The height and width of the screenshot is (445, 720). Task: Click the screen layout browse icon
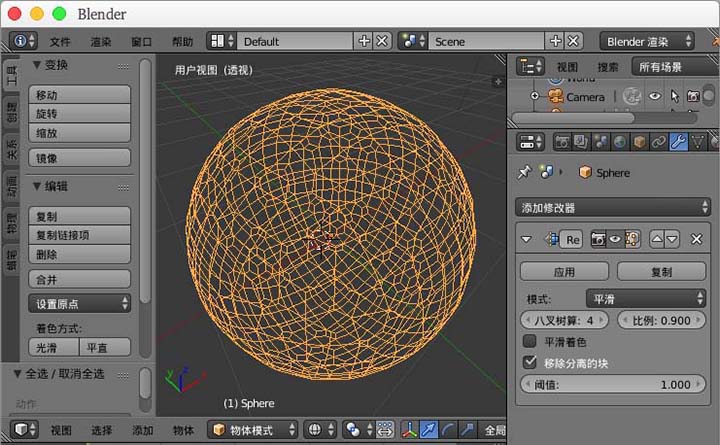221,41
